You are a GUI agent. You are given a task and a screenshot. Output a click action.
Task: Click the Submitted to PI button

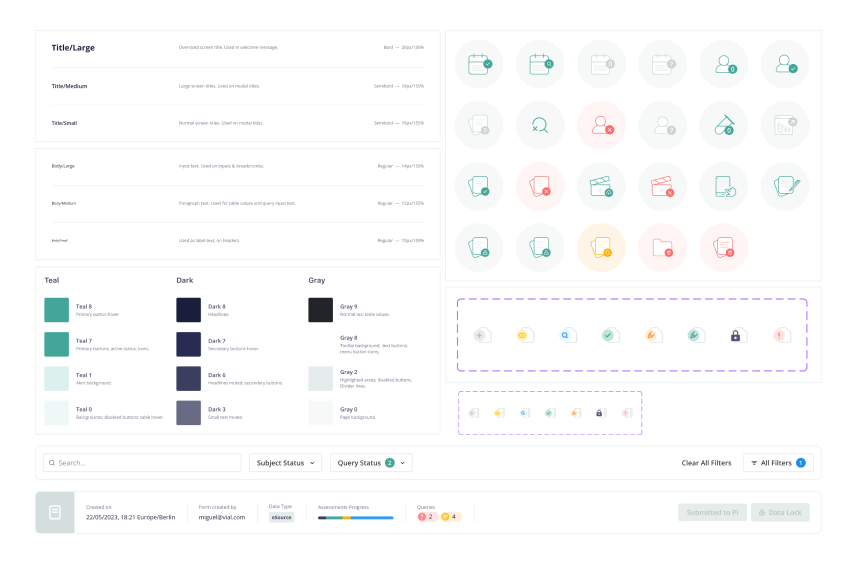coord(711,512)
